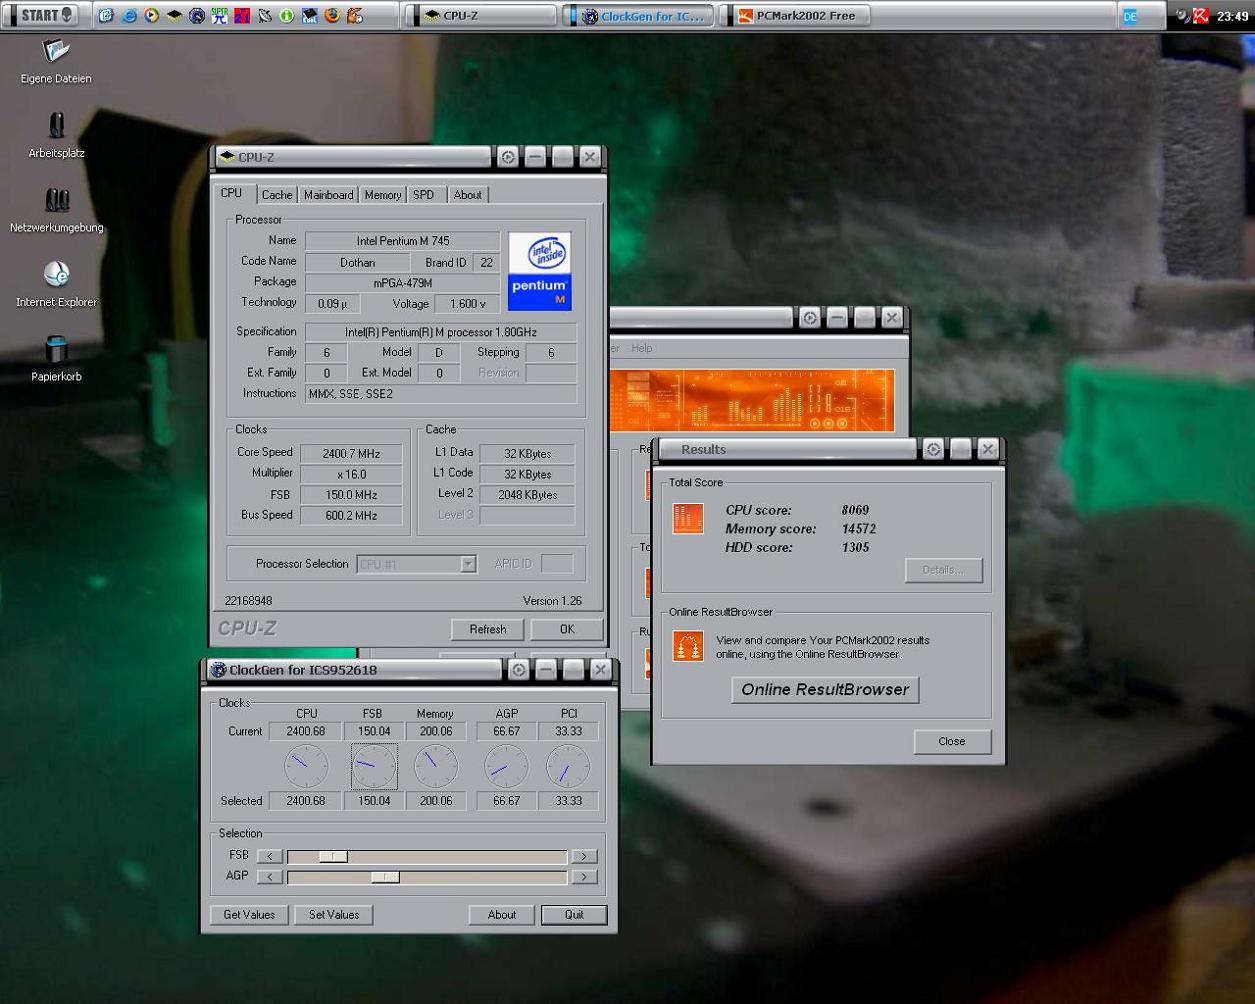Click CPU clock dial in ClockGen
1255x1004 pixels.
pos(306,767)
